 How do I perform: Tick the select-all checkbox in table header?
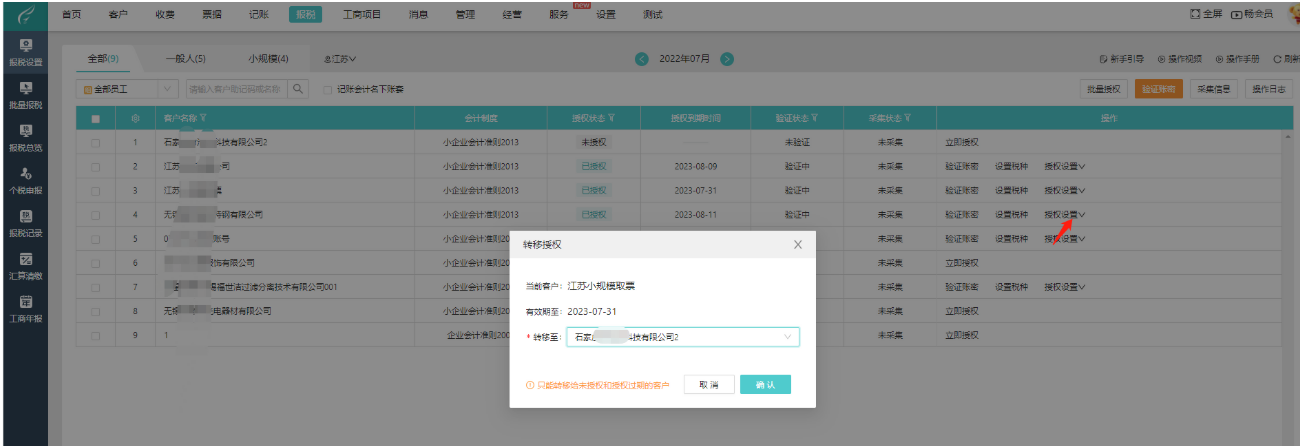point(96,119)
